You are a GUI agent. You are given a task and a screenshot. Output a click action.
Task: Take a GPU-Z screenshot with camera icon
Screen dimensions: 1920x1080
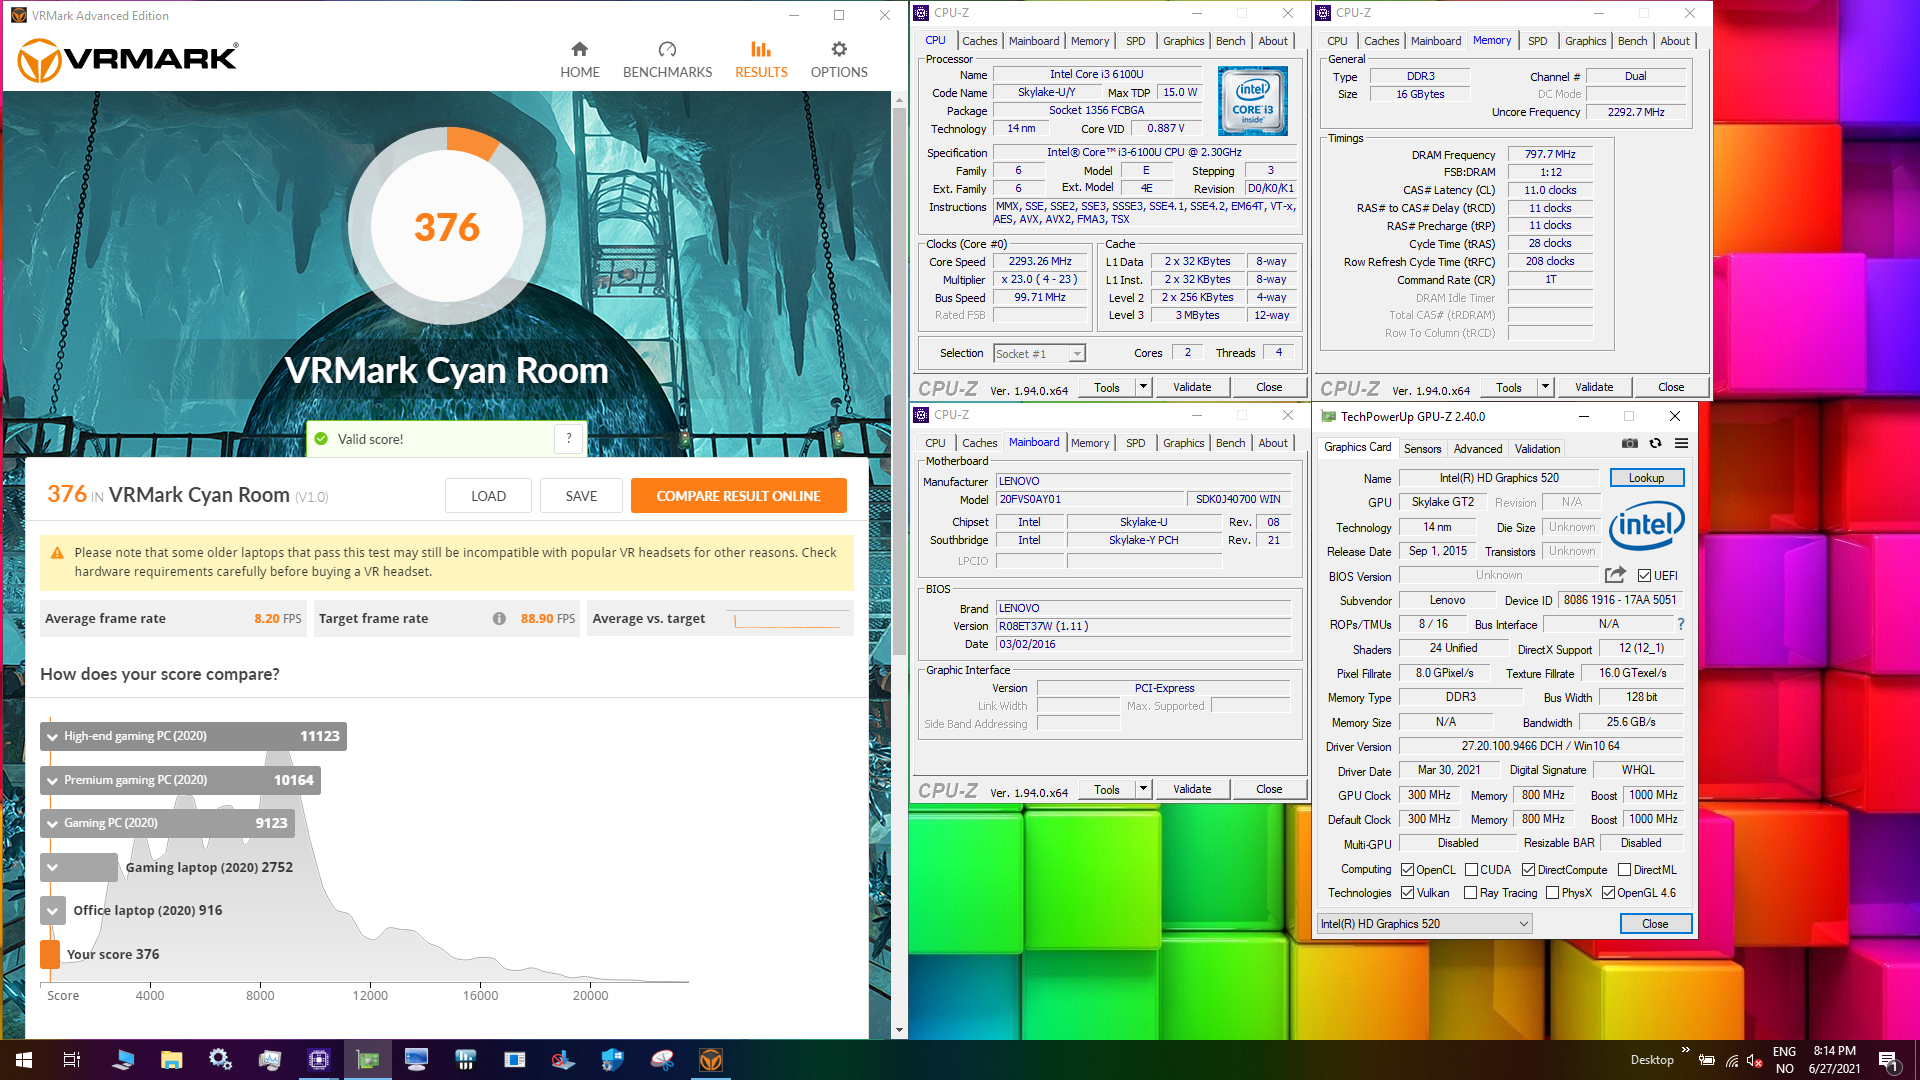point(1630,443)
